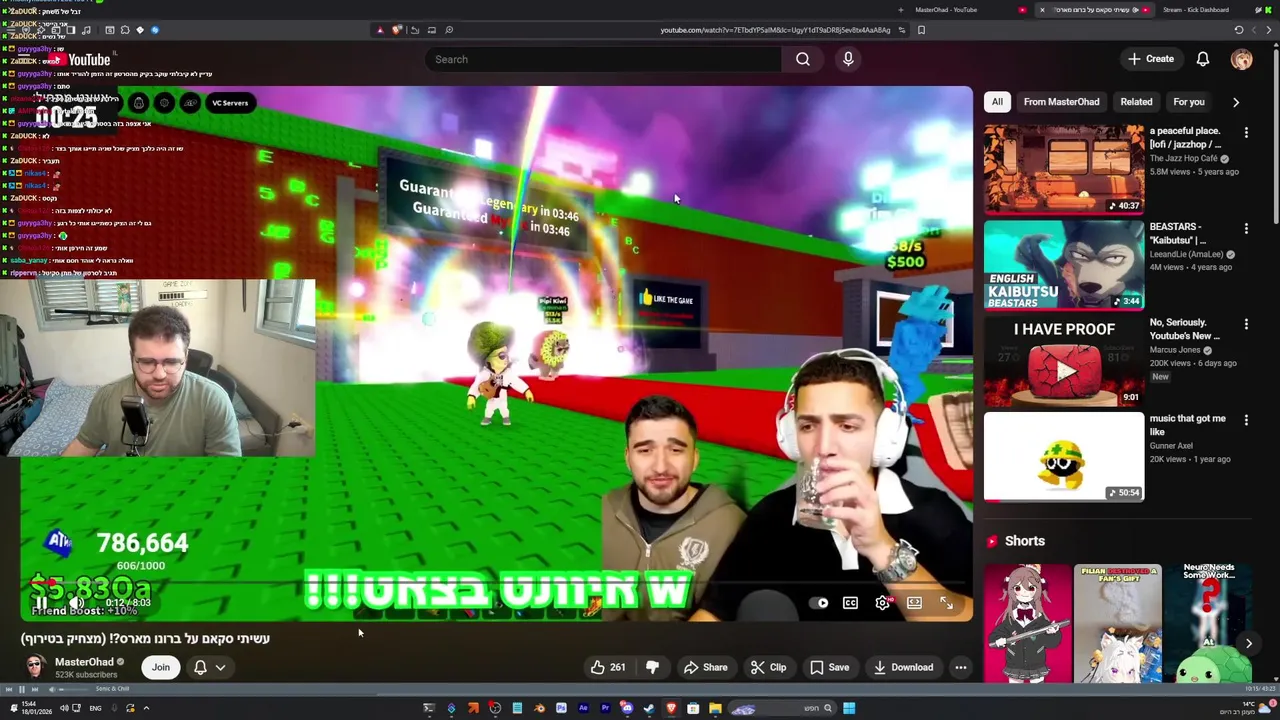Open the taskbar clock and date
The image size is (1280, 720).
pyautogui.click(x=36, y=707)
